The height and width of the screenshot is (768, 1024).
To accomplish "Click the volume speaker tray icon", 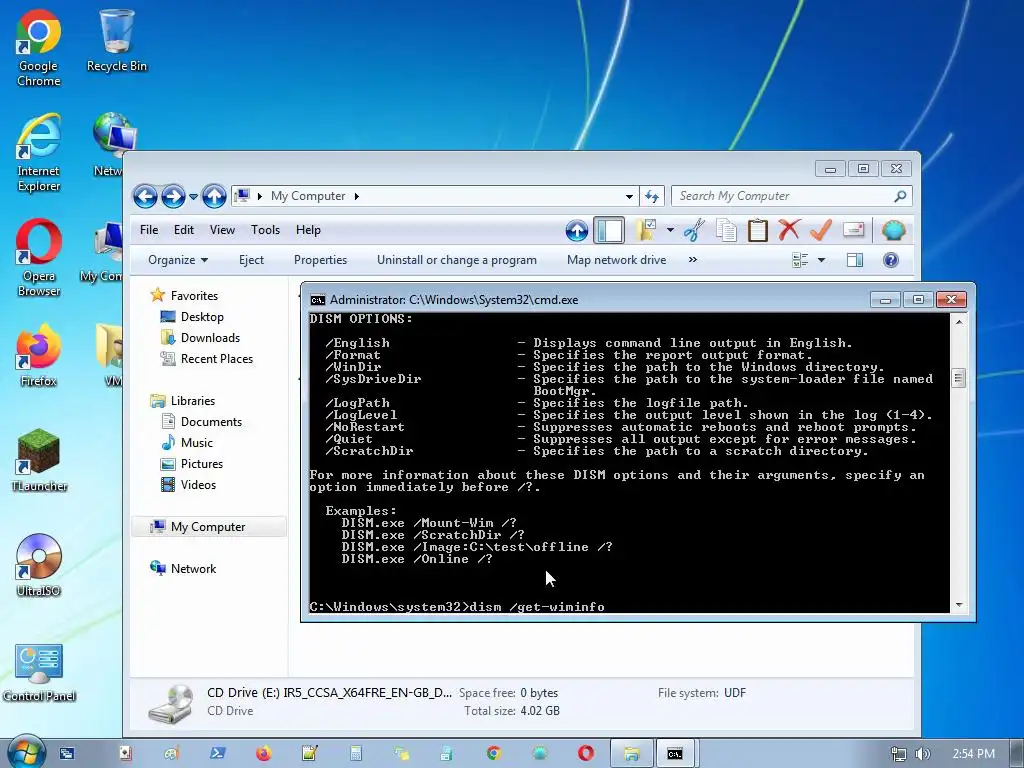I will 923,754.
